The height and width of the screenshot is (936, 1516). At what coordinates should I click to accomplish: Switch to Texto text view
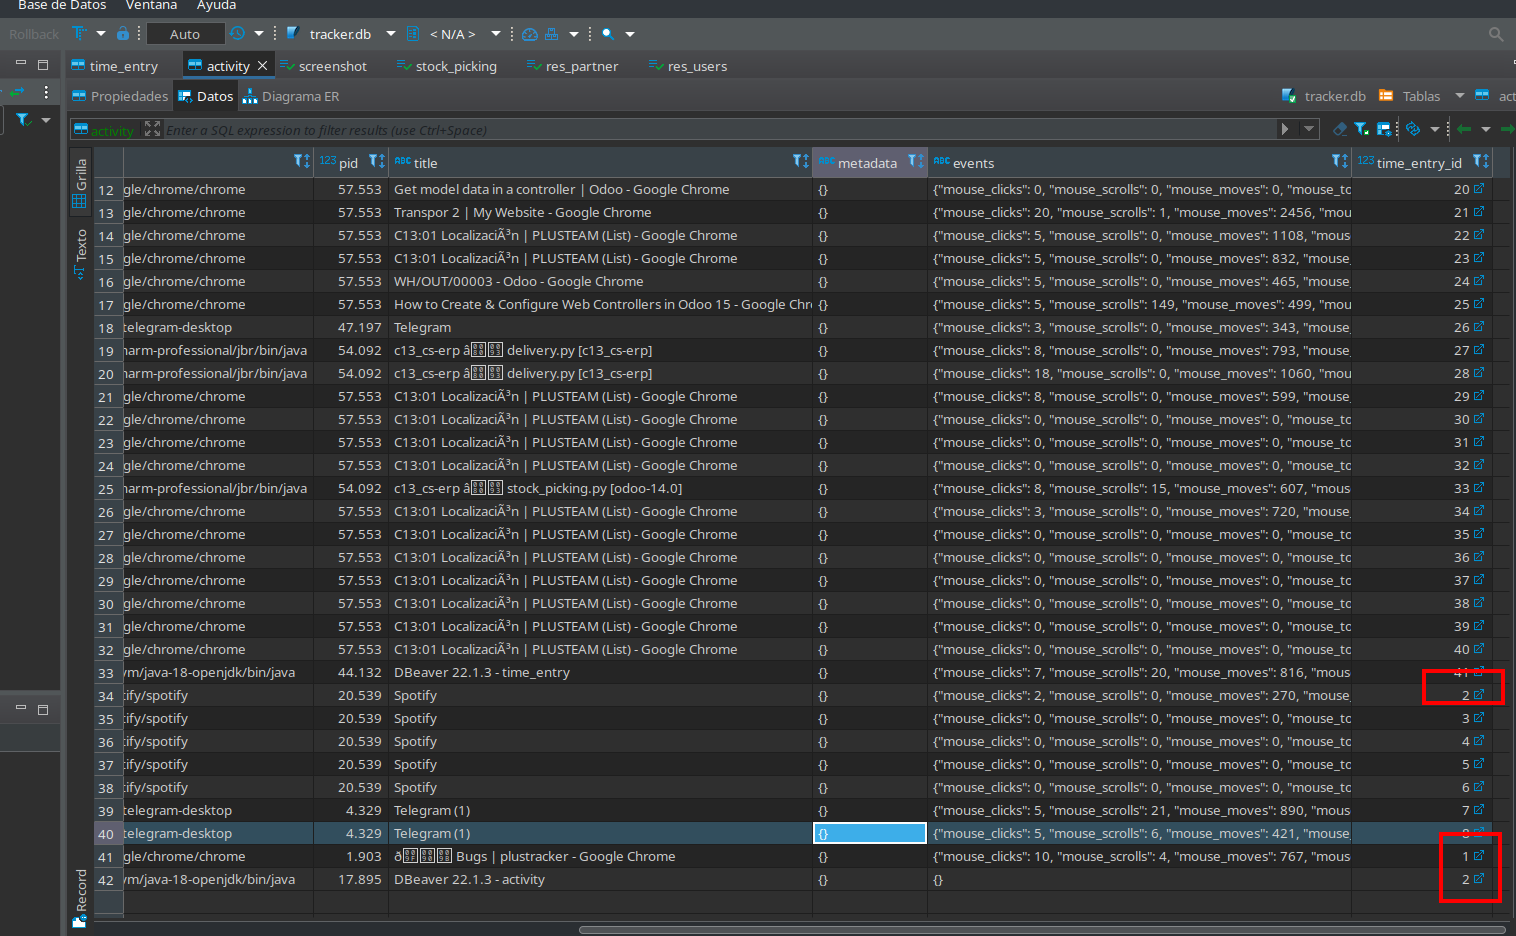click(x=80, y=254)
